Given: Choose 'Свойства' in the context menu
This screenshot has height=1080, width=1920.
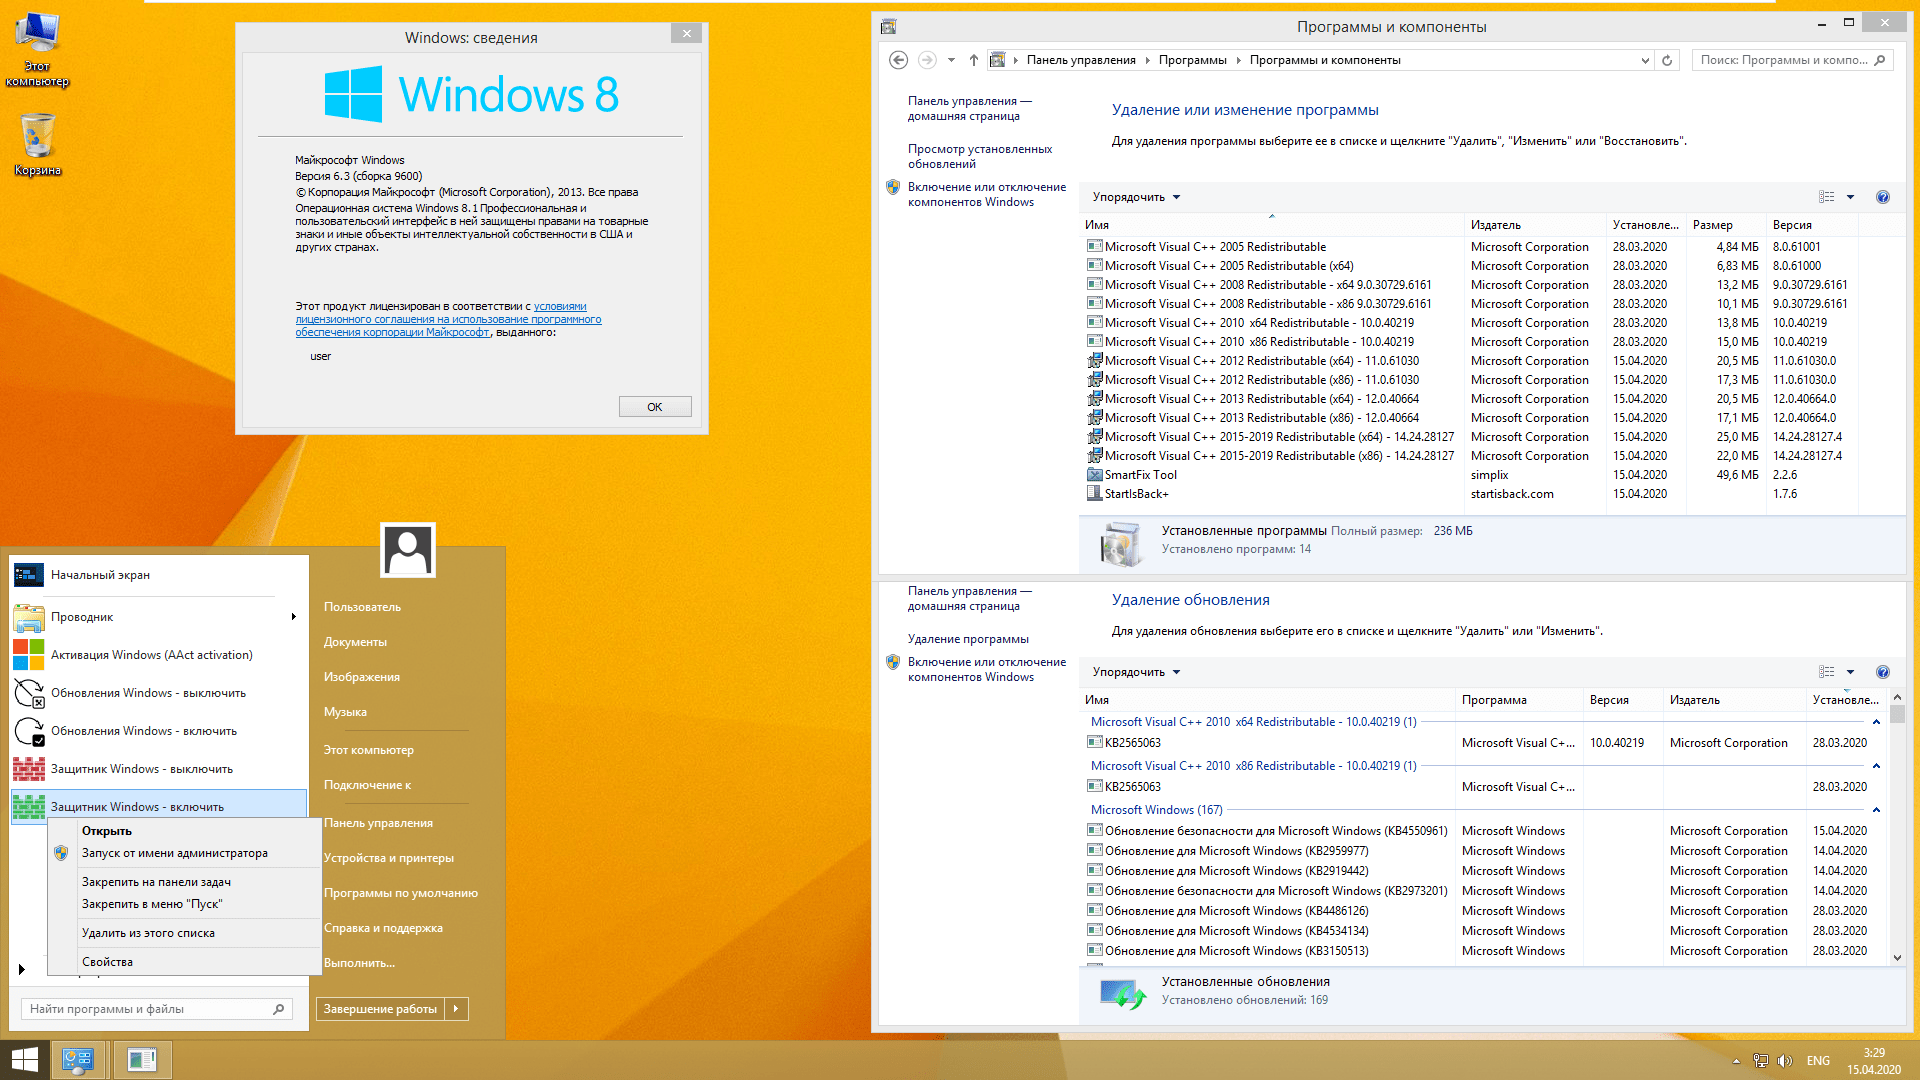Looking at the screenshot, I should (107, 962).
